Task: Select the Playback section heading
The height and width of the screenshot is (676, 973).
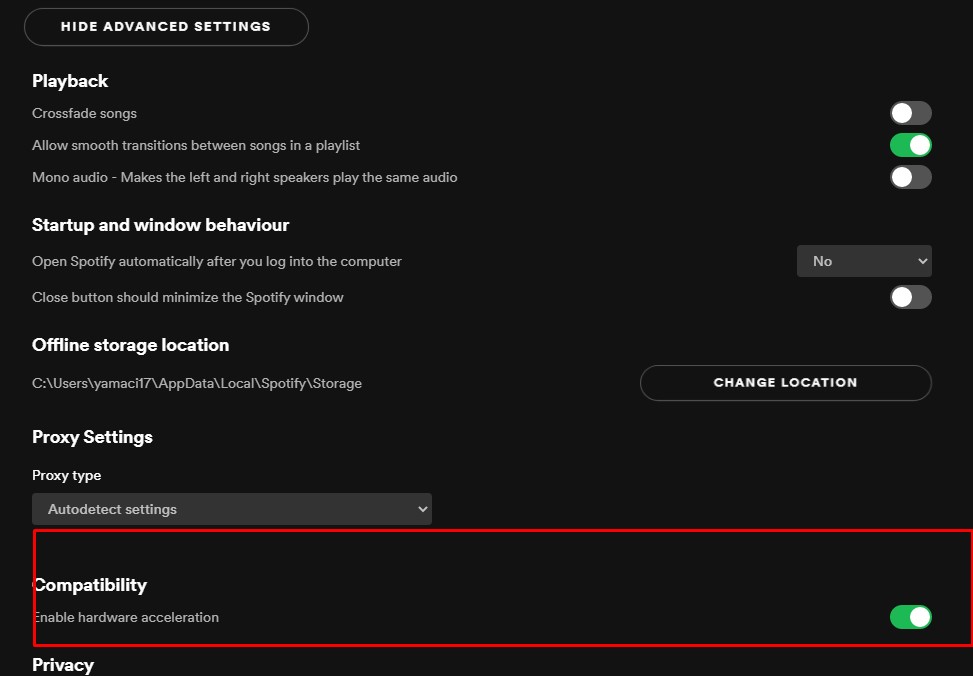Action: [x=70, y=81]
